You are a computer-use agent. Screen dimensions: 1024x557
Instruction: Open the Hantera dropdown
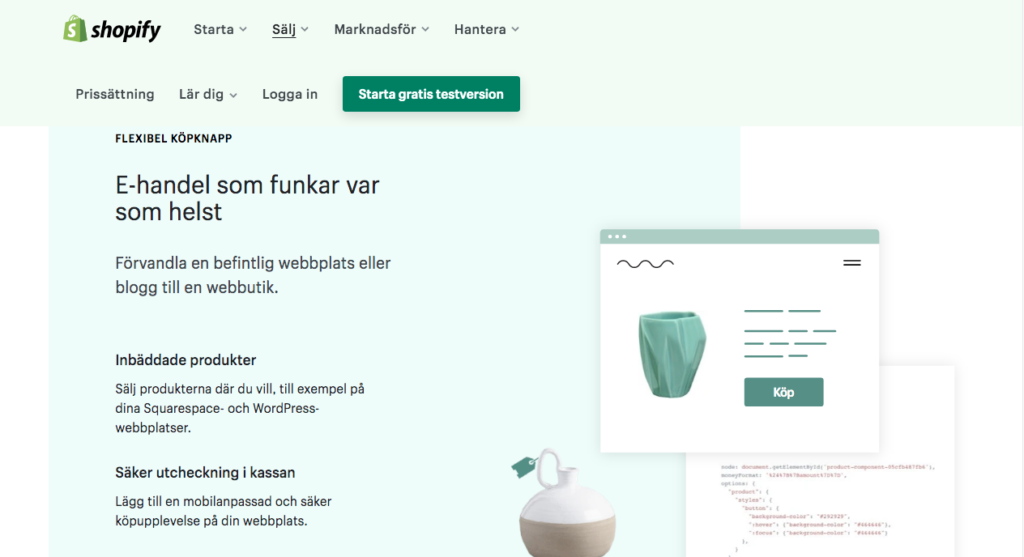(487, 29)
